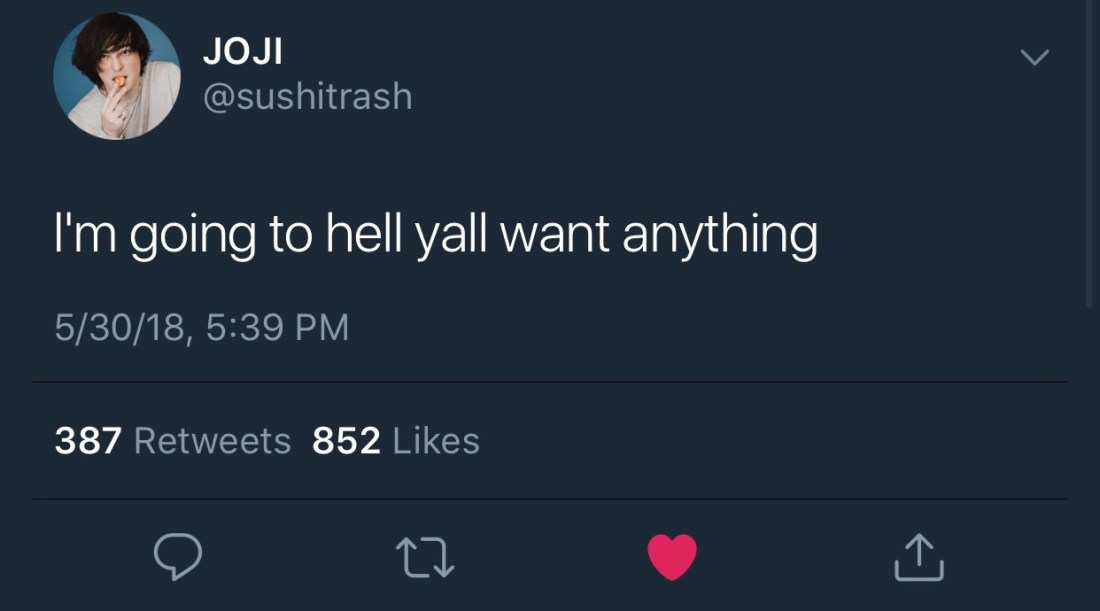Expand tweet options chevron at top right
This screenshot has height=611, width=1100.
1035,57
